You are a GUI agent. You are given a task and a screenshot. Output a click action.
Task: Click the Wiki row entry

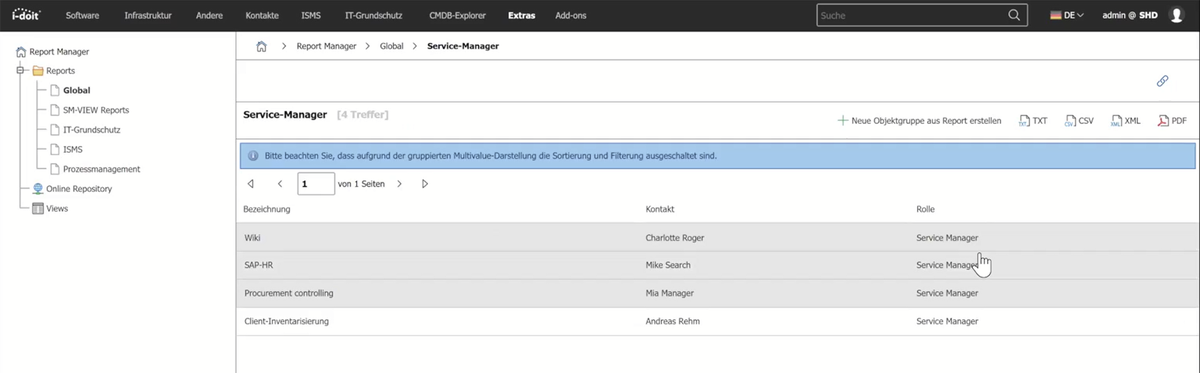click(x=253, y=237)
